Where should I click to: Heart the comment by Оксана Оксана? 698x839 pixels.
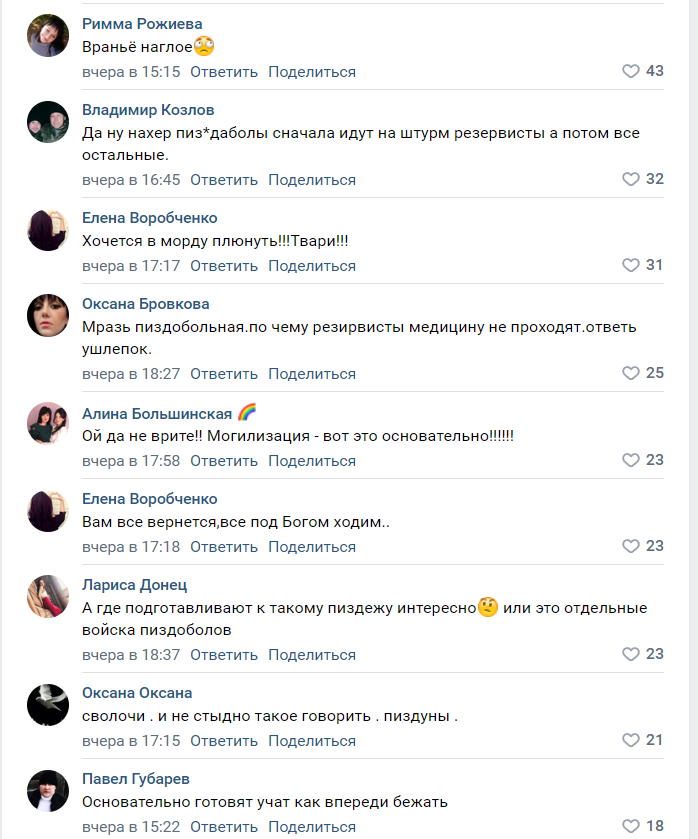coord(631,741)
